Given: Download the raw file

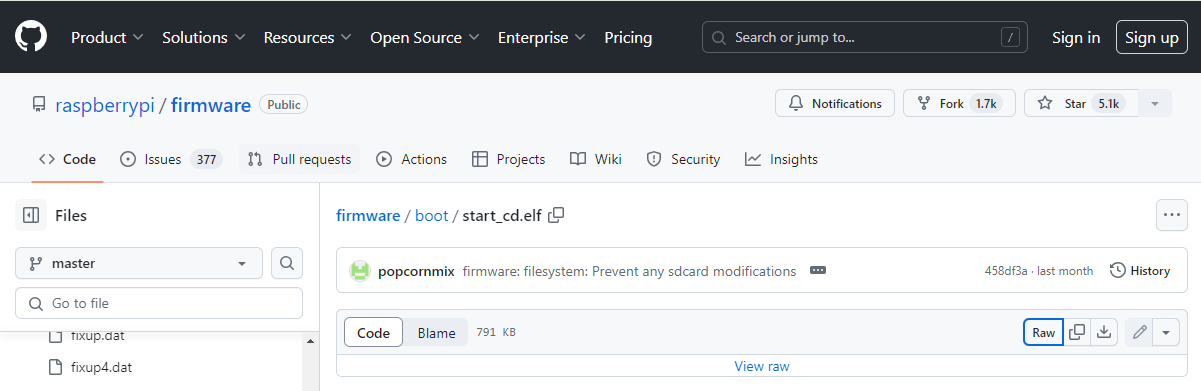Looking at the screenshot, I should 1104,333.
